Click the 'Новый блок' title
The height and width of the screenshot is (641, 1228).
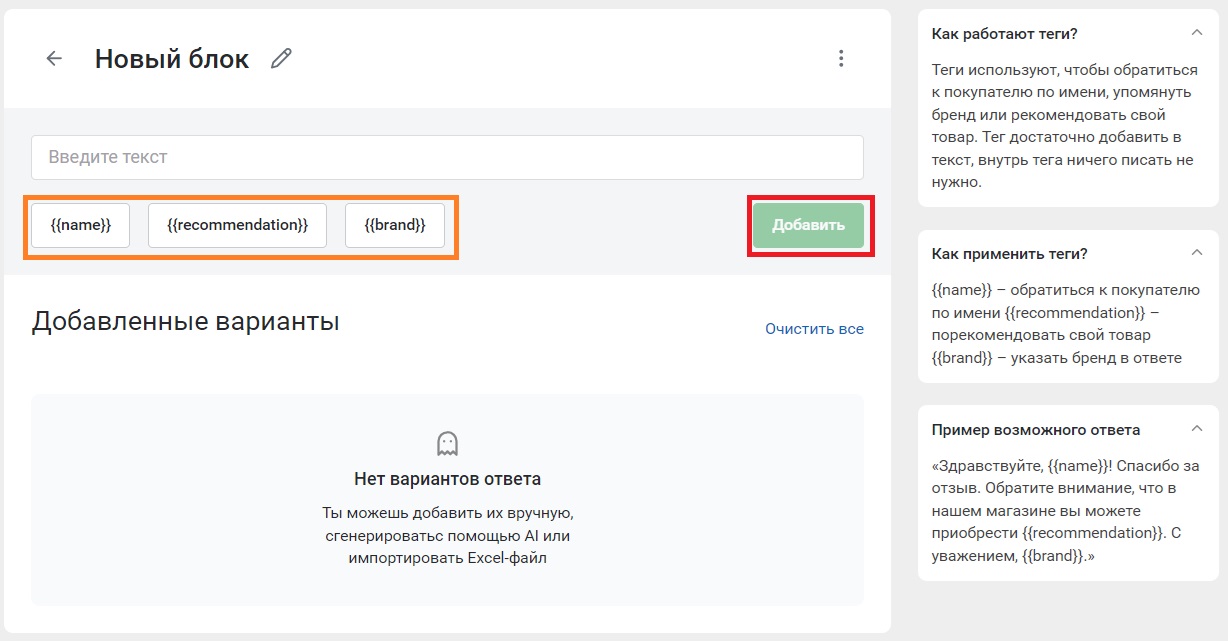(172, 59)
